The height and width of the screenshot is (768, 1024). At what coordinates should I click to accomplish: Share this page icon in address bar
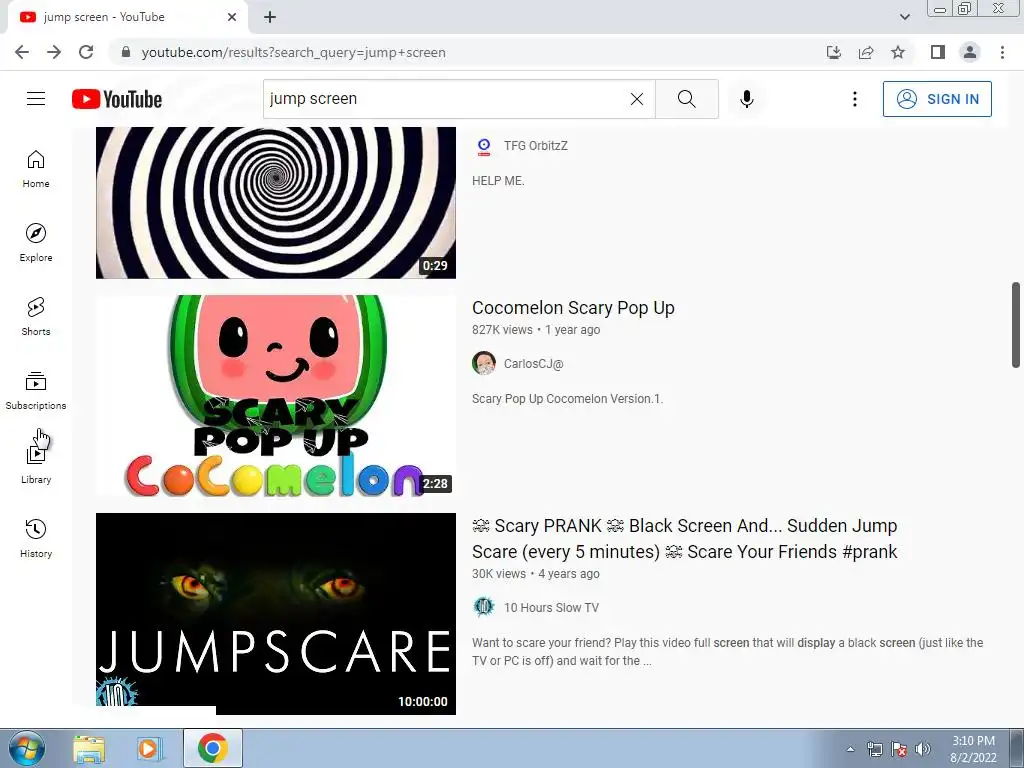coord(866,52)
